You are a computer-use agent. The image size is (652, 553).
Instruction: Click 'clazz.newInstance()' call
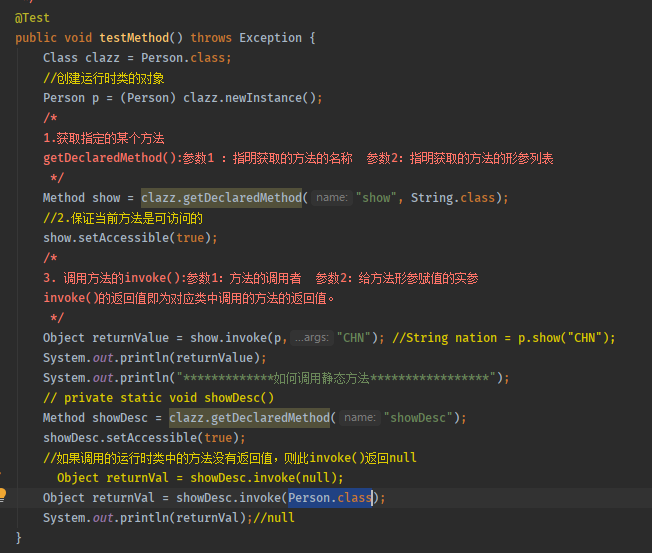[249, 98]
